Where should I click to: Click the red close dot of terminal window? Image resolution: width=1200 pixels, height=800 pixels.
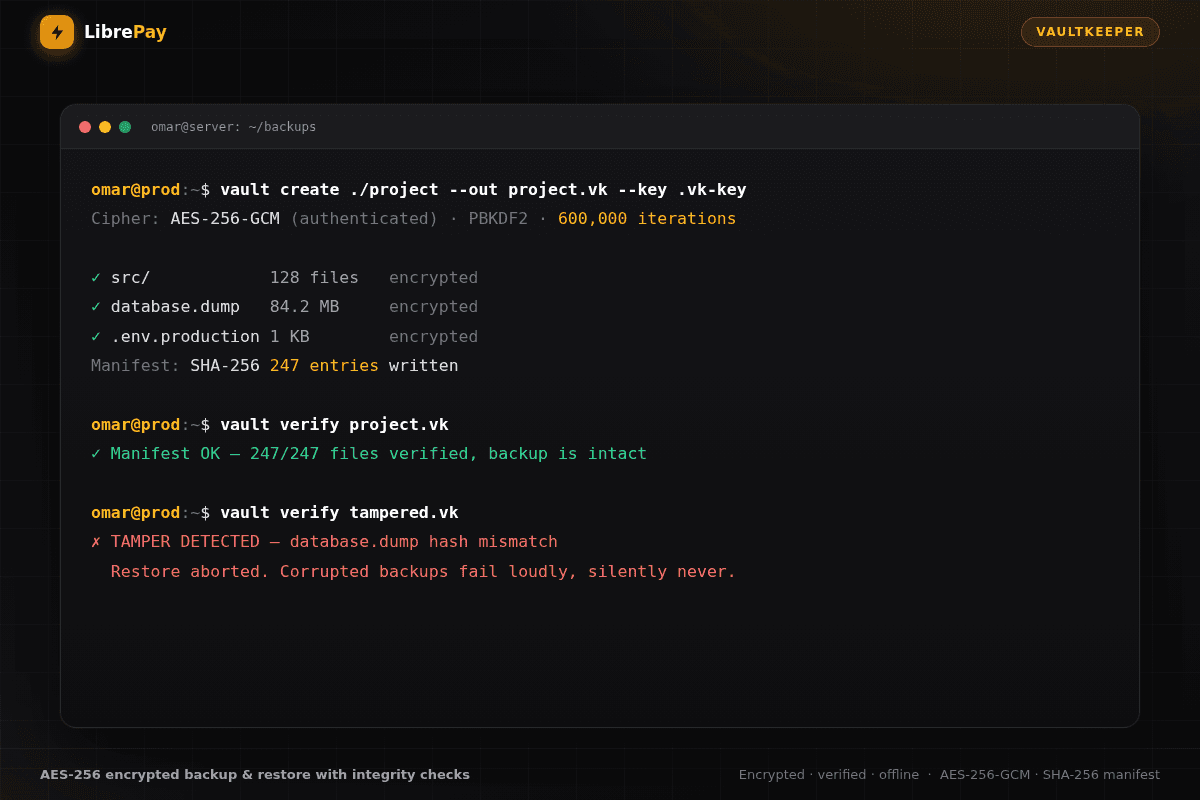[85, 127]
